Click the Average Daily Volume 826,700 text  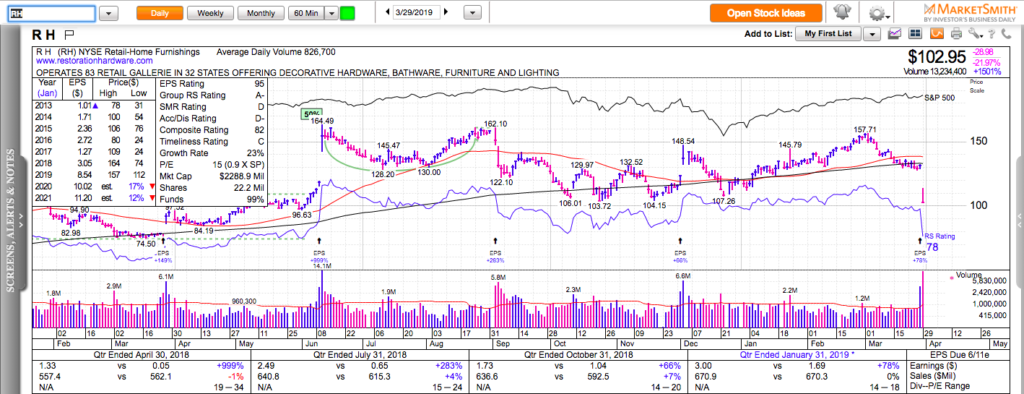[276, 52]
